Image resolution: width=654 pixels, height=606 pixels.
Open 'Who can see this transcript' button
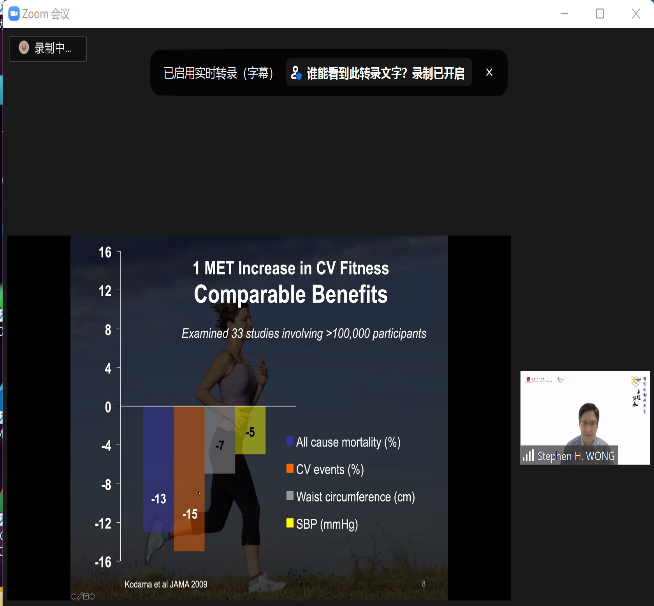[378, 73]
